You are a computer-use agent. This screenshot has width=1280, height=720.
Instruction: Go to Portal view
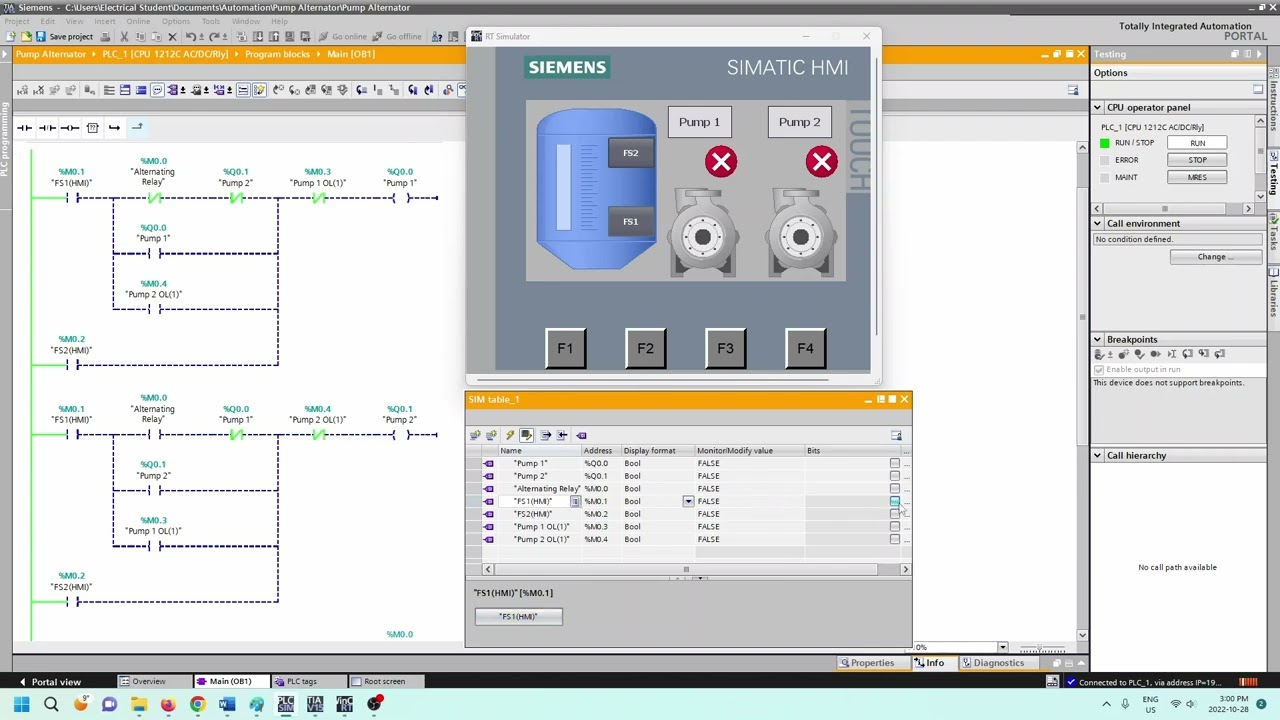48,682
